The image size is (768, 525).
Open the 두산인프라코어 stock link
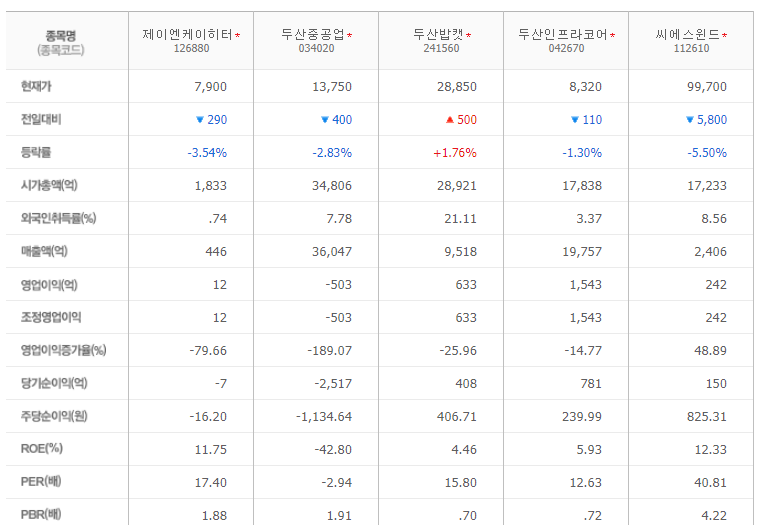point(563,35)
